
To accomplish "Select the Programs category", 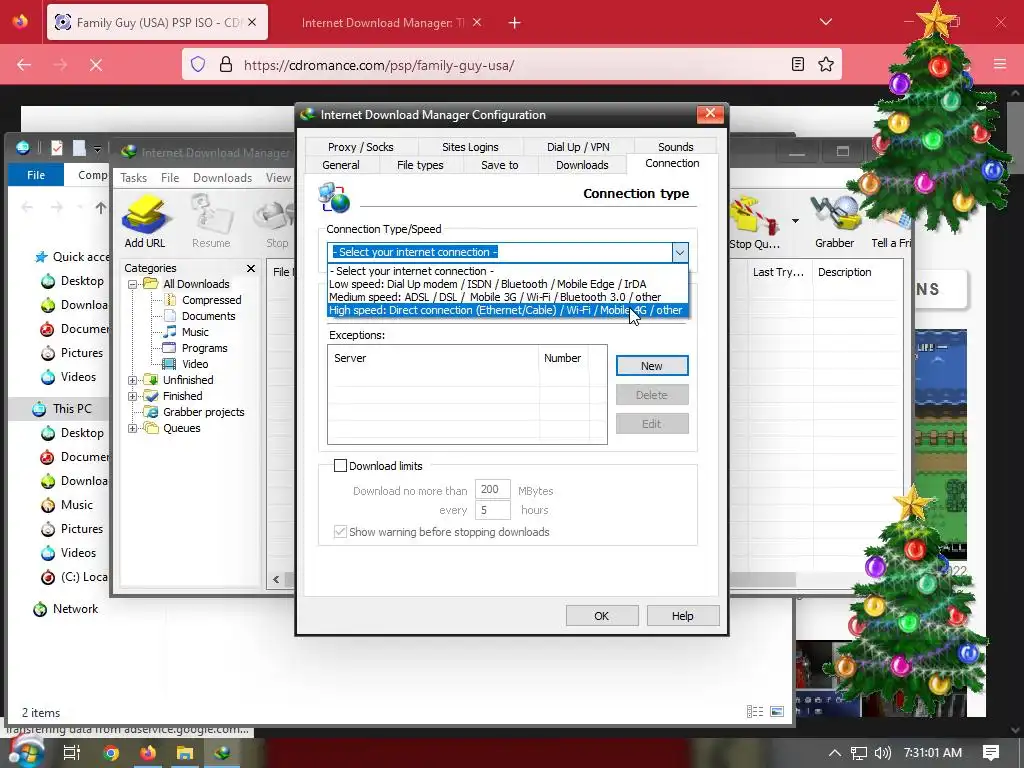I will click(204, 348).
